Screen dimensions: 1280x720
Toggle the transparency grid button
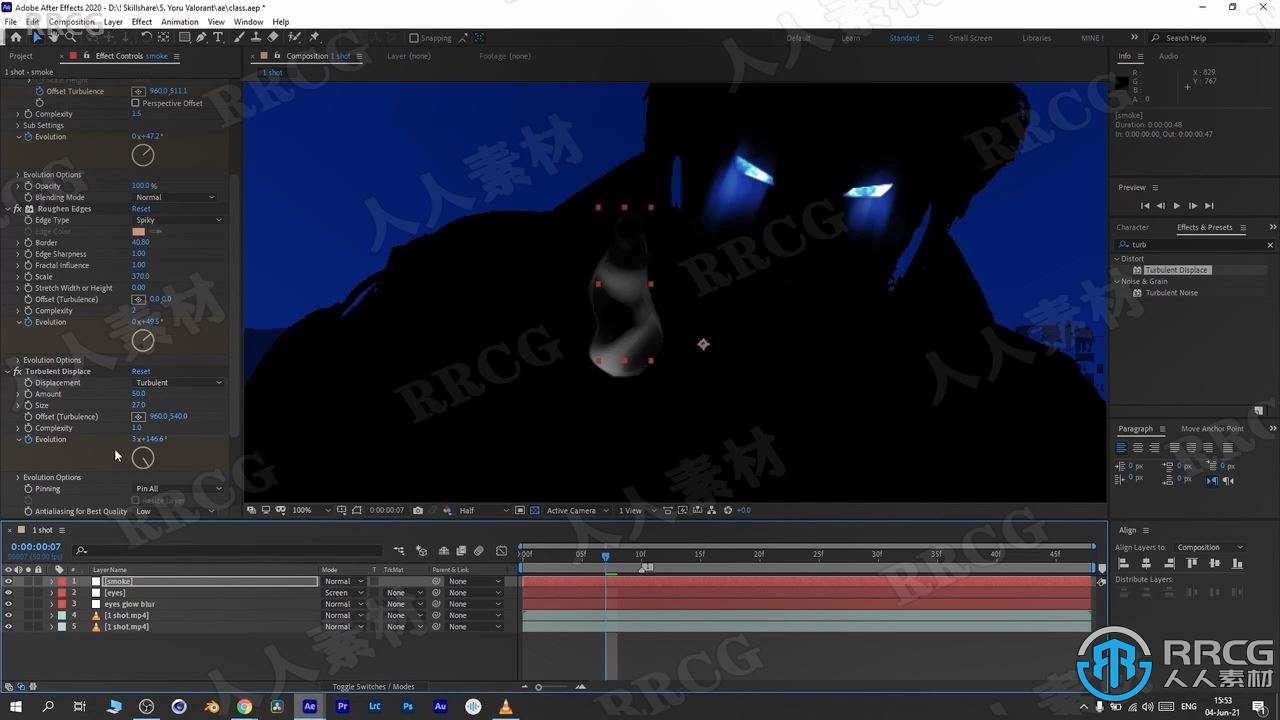click(534, 510)
